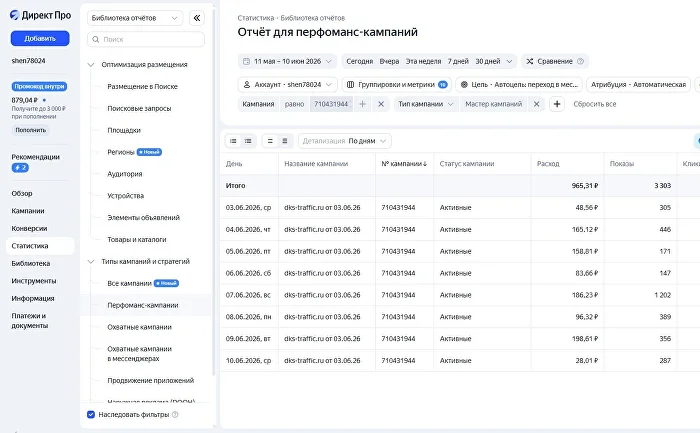This screenshot has height=433, width=700.
Task: Click the help icon next to Сравнение
Action: (x=580, y=61)
